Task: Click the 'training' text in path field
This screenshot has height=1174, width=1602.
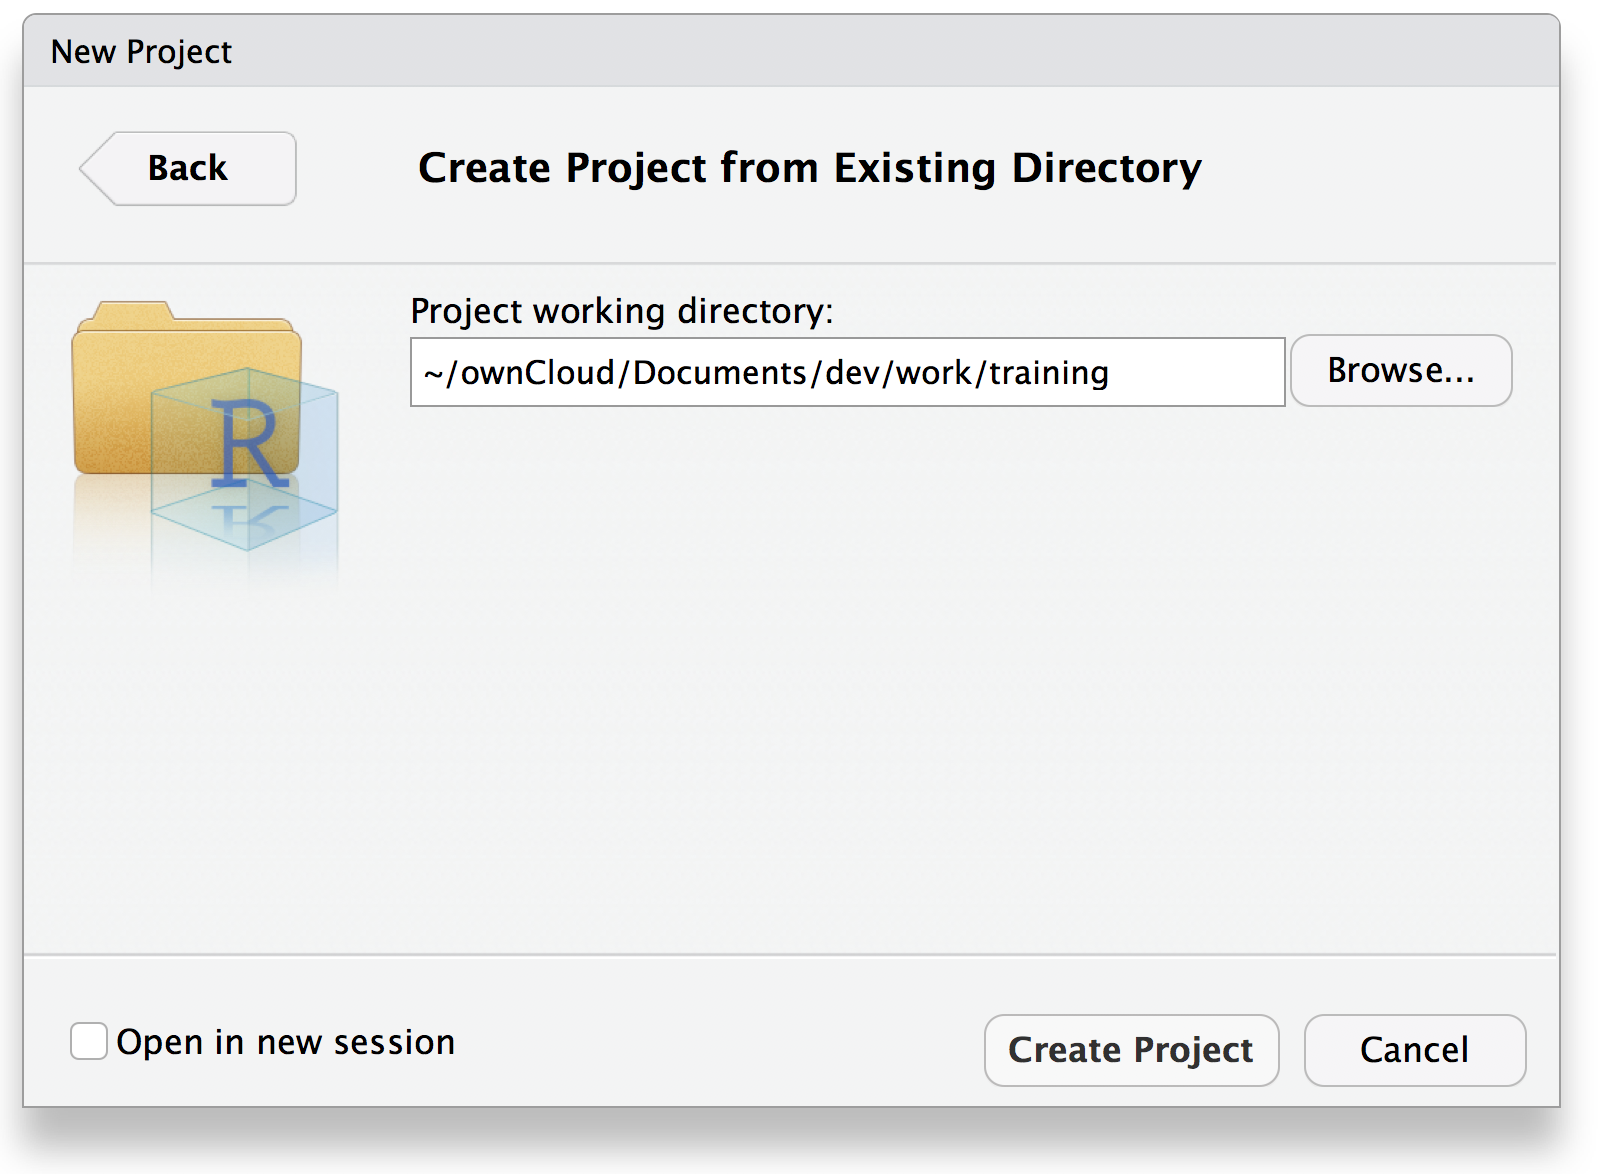Action: (1049, 373)
